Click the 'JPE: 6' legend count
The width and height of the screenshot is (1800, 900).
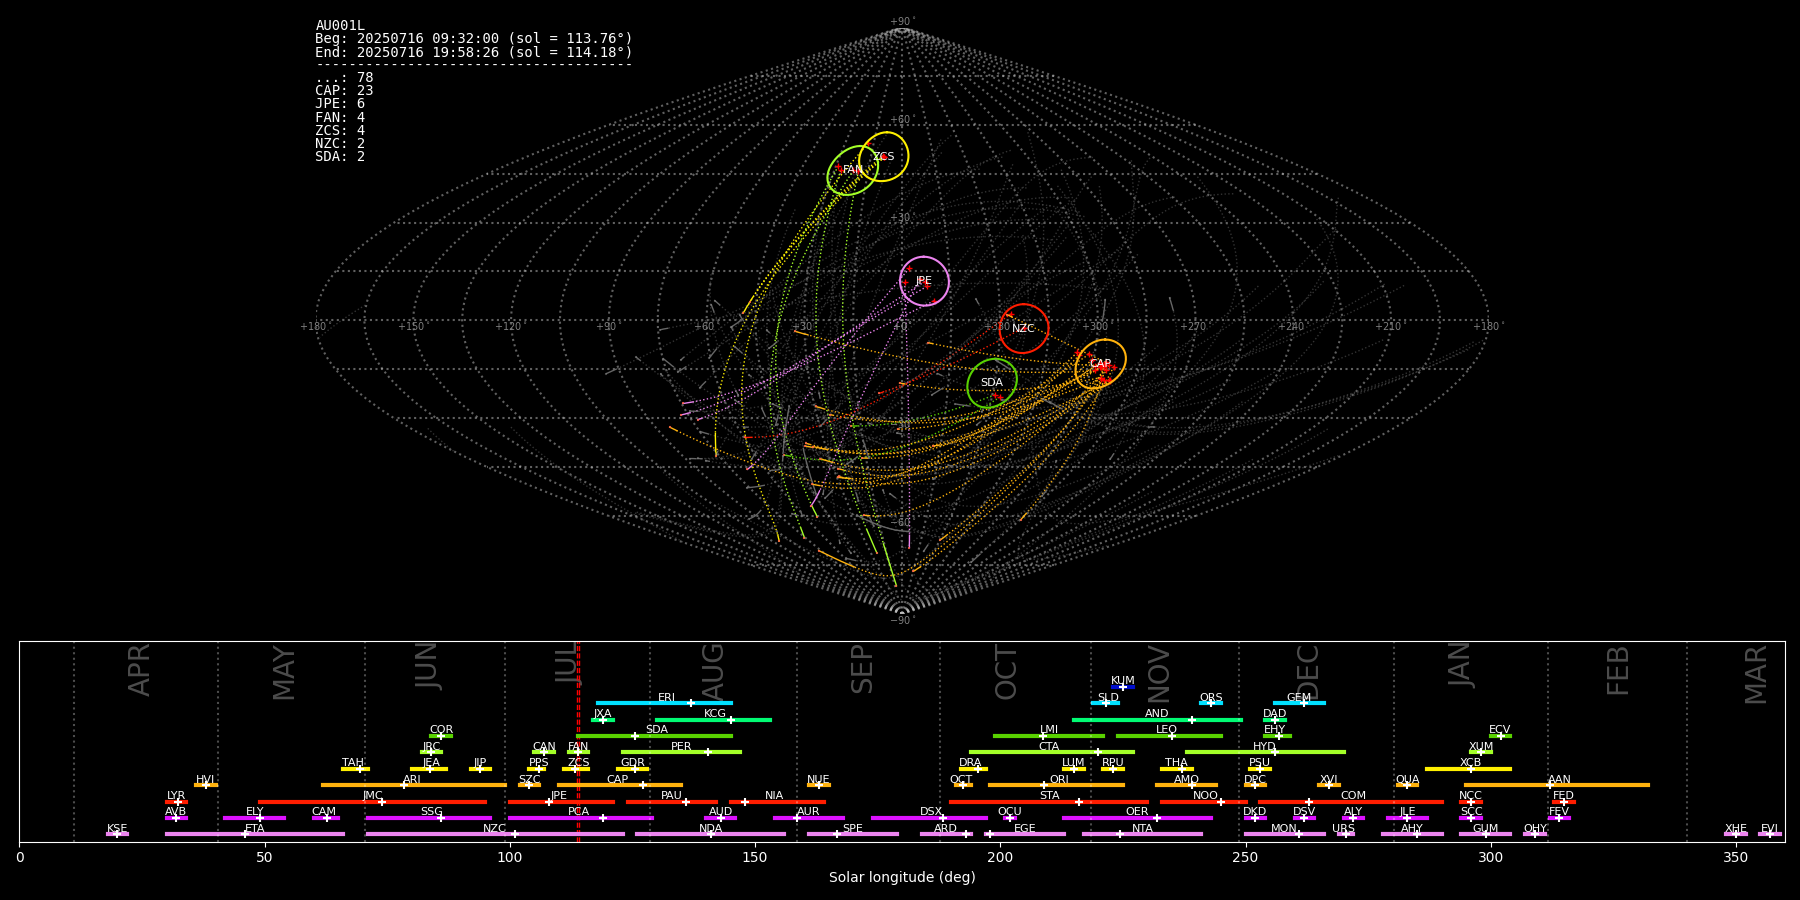[340, 104]
